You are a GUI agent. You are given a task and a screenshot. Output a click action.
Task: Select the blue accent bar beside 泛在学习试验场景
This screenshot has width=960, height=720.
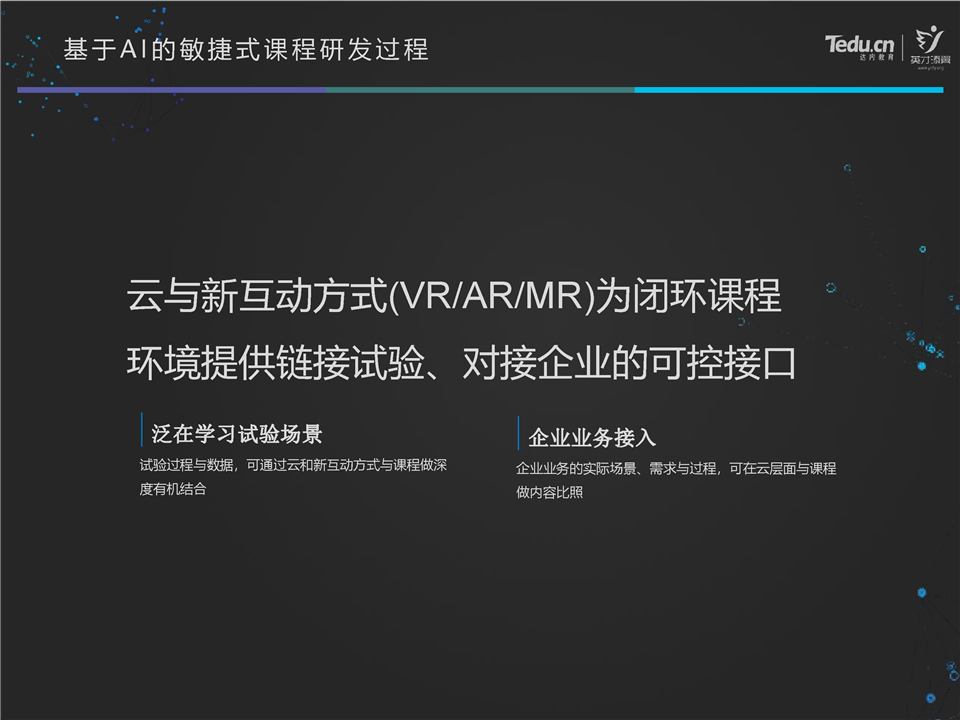(142, 431)
